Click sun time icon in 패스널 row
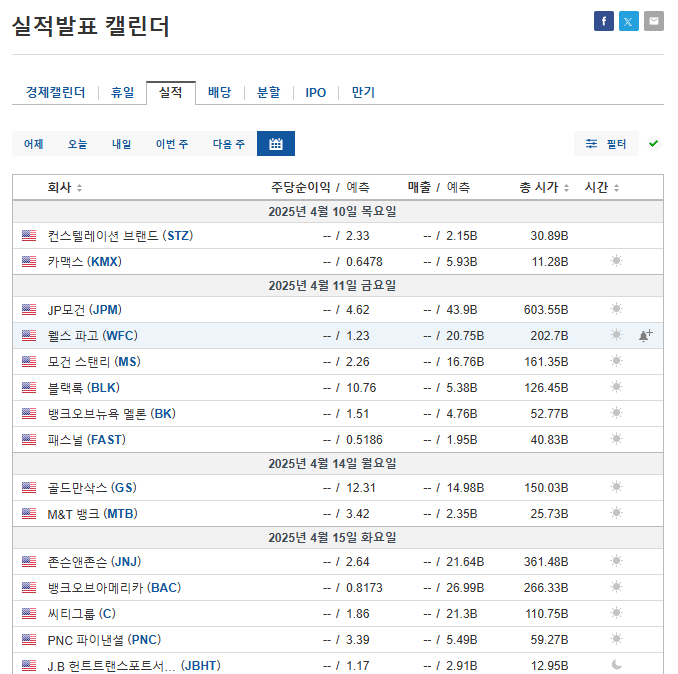Screen dimensions: 678x674 pos(617,439)
